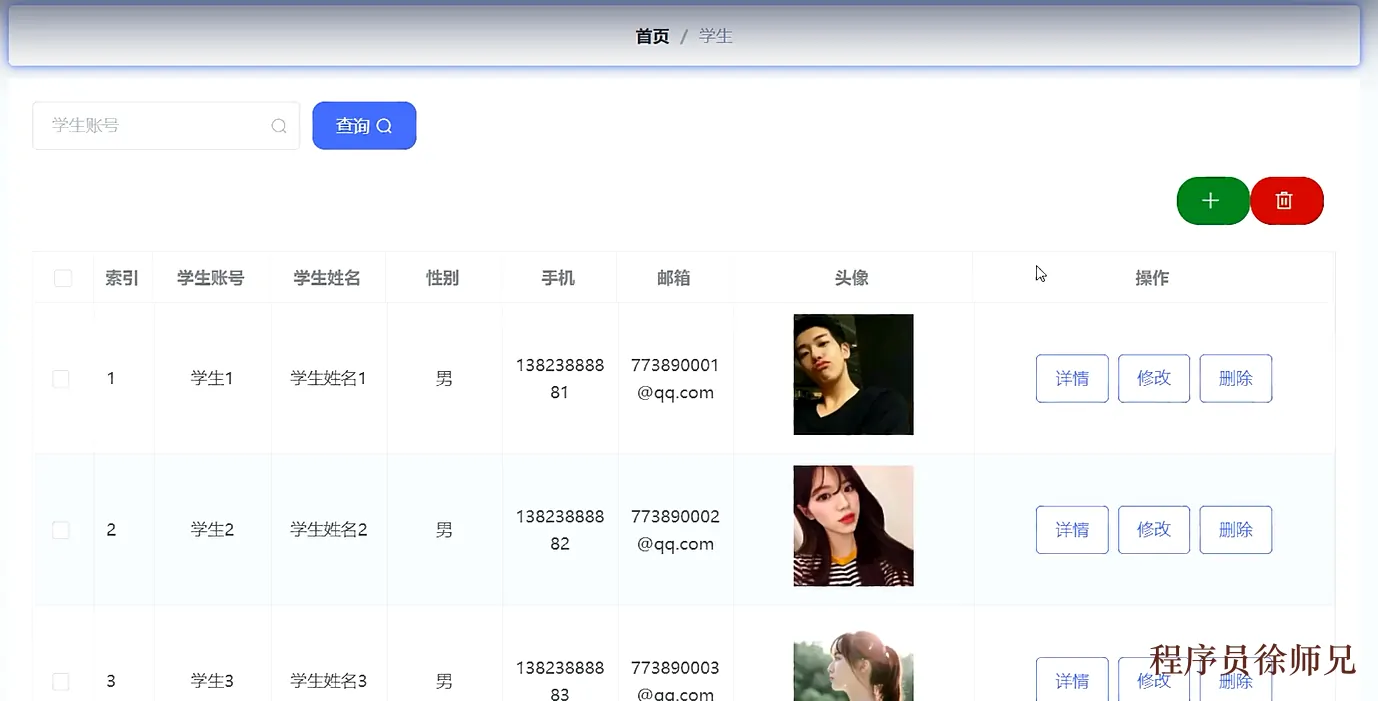Click 操作 column header
This screenshot has width=1378, height=701.
[x=1152, y=278]
